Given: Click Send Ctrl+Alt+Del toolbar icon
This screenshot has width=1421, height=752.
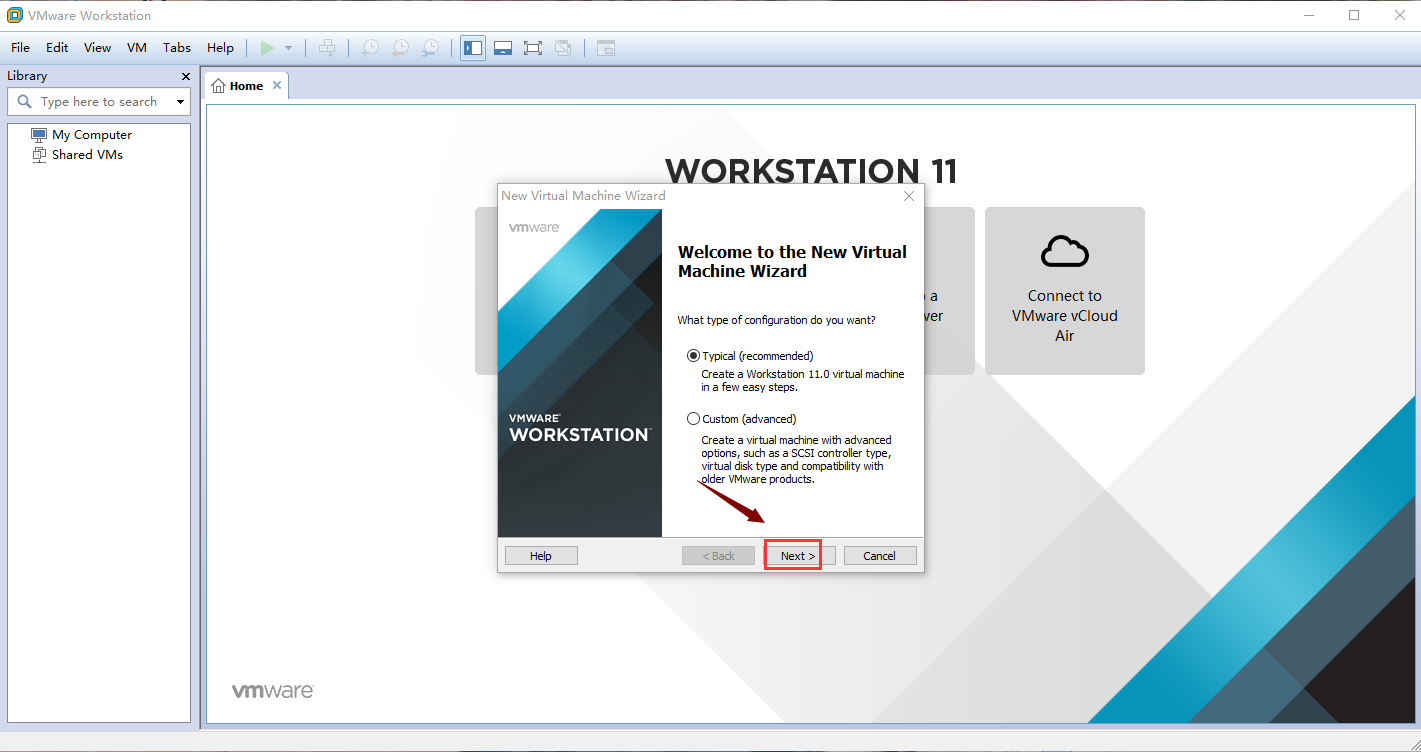Looking at the screenshot, I should (327, 48).
